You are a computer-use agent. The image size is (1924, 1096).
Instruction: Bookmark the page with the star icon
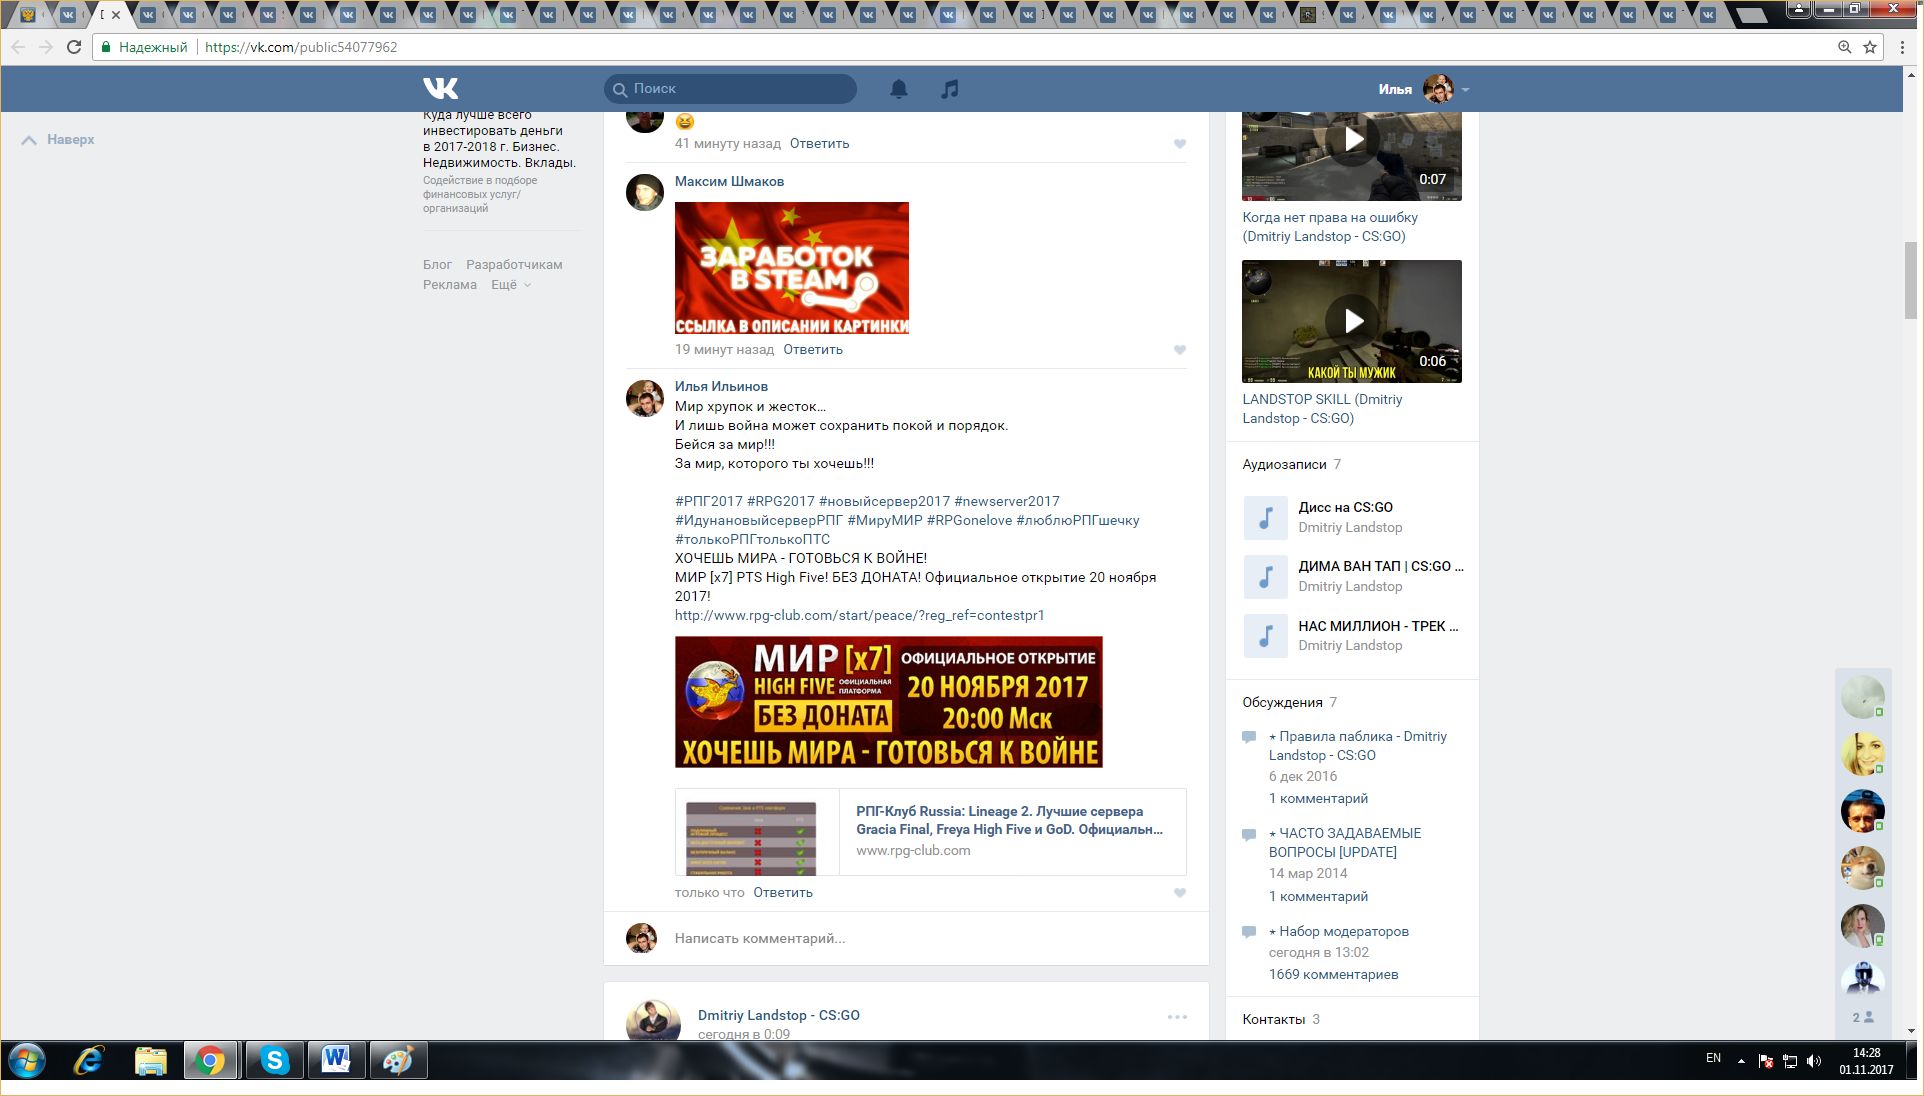(1870, 47)
